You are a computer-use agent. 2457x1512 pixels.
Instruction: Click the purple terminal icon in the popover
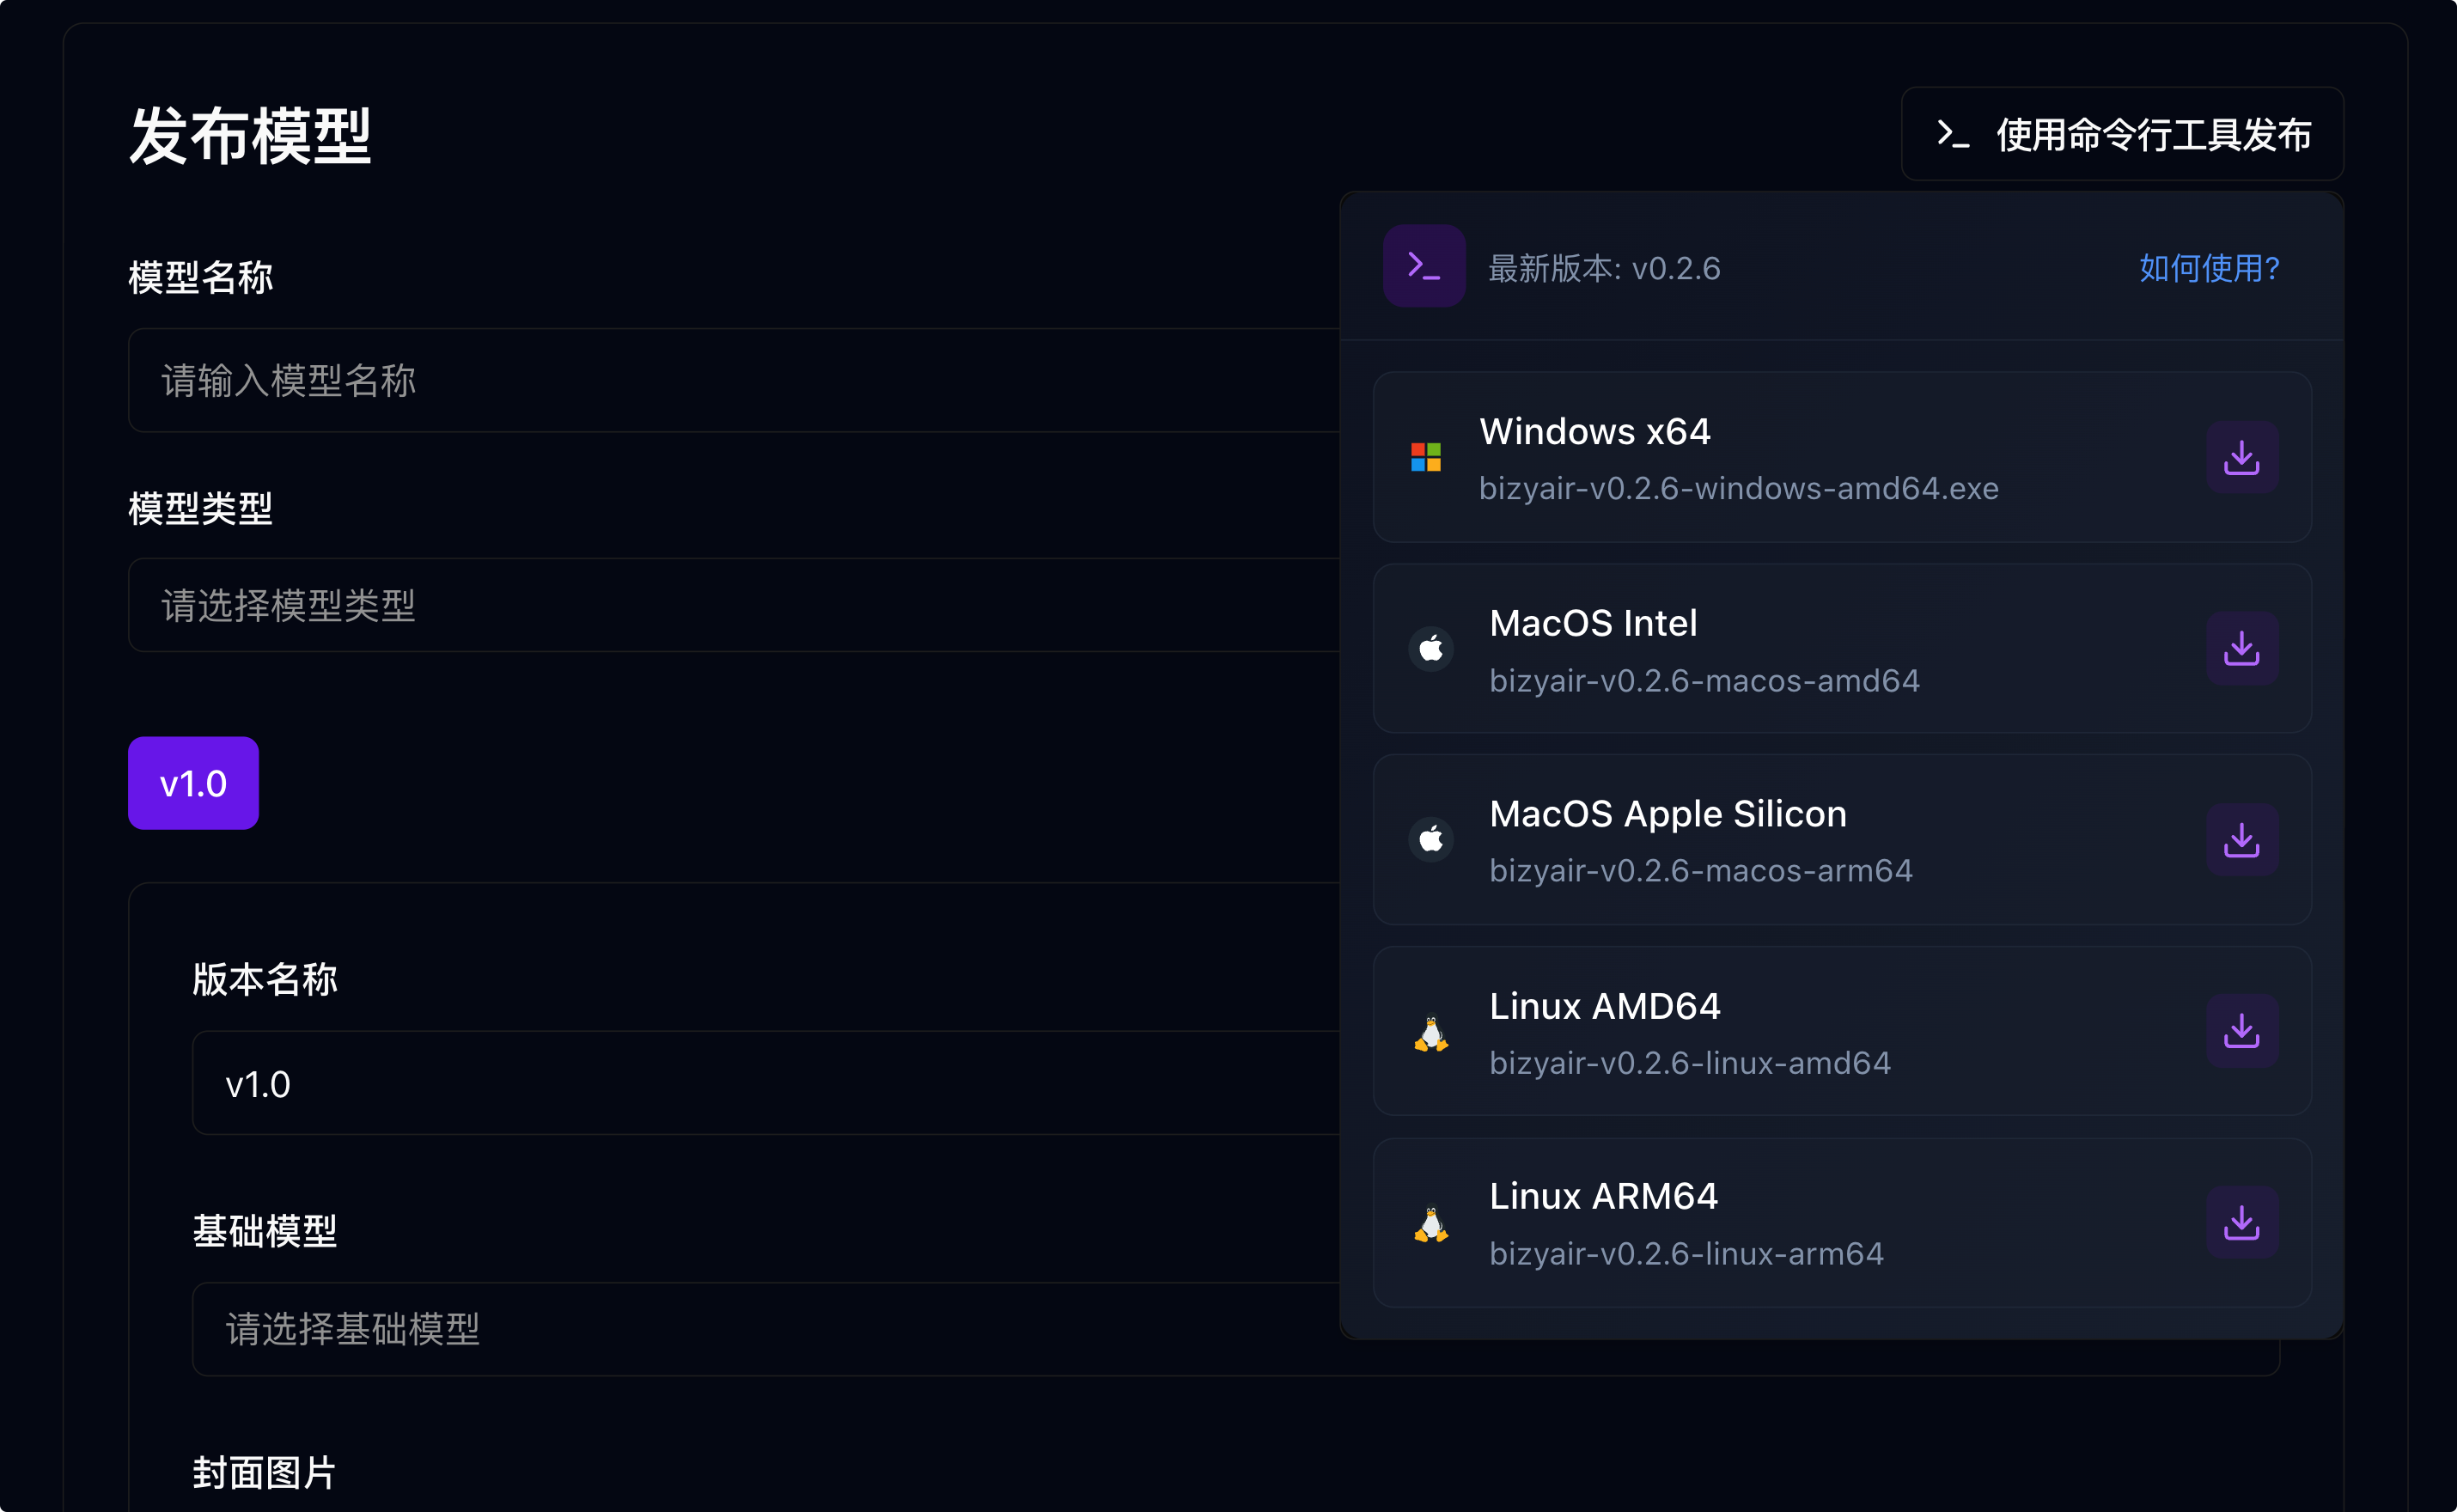point(1423,266)
